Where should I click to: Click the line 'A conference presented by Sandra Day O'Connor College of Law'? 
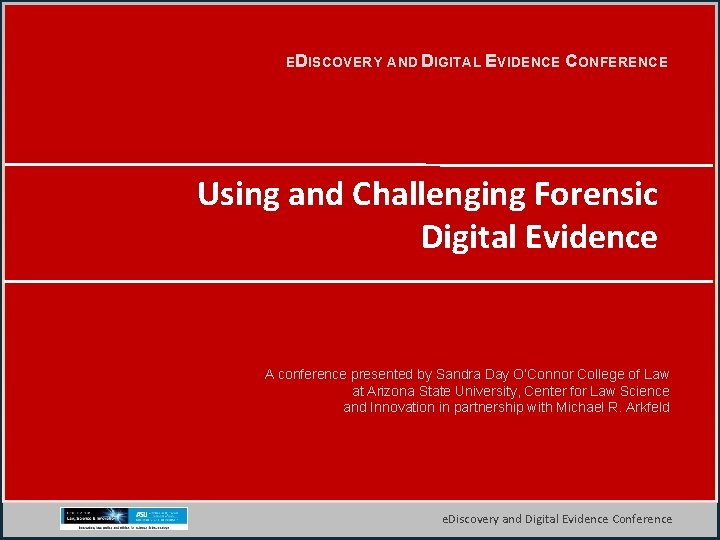[x=467, y=375]
